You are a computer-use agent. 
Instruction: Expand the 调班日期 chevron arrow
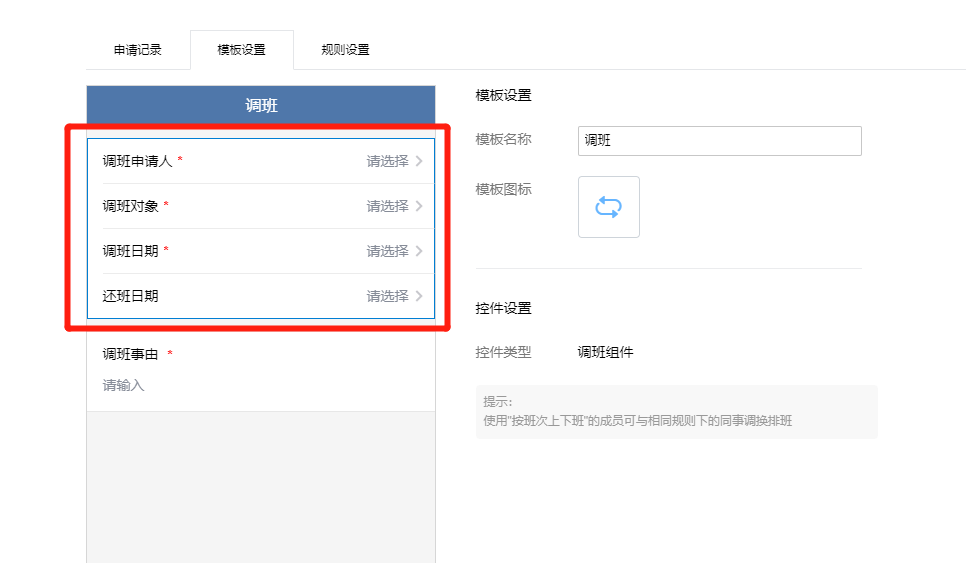pyautogui.click(x=419, y=251)
